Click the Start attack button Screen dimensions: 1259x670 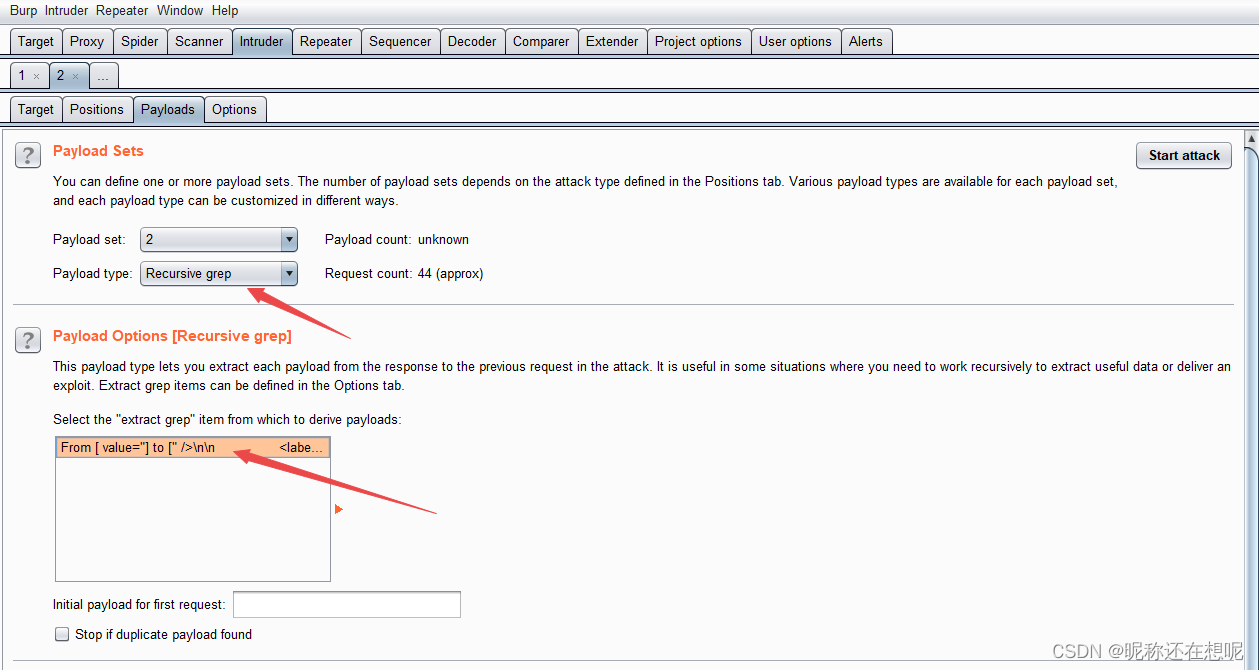tap(1184, 155)
